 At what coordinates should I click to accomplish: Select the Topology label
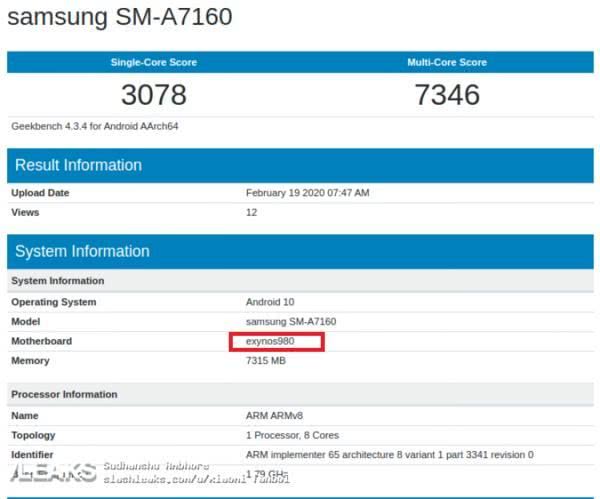pyautogui.click(x=33, y=435)
